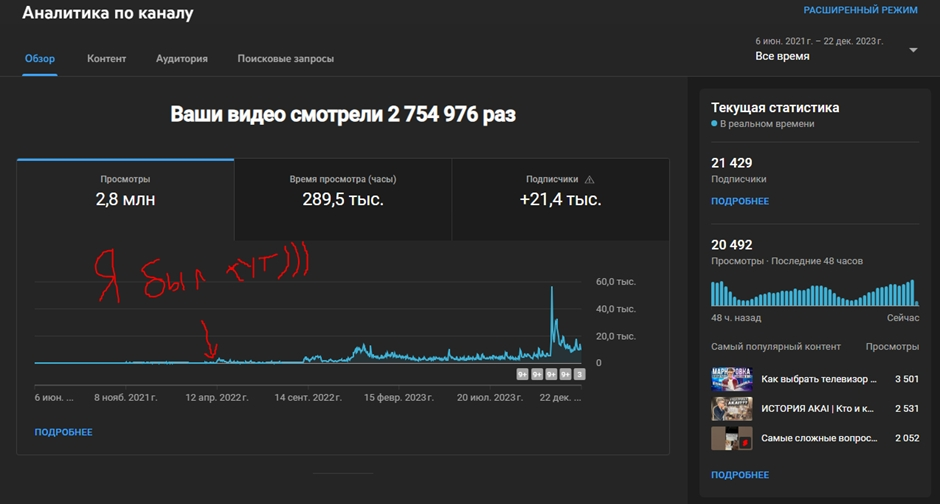Switch to the Контент tab
Image resolution: width=940 pixels, height=504 pixels.
click(107, 59)
